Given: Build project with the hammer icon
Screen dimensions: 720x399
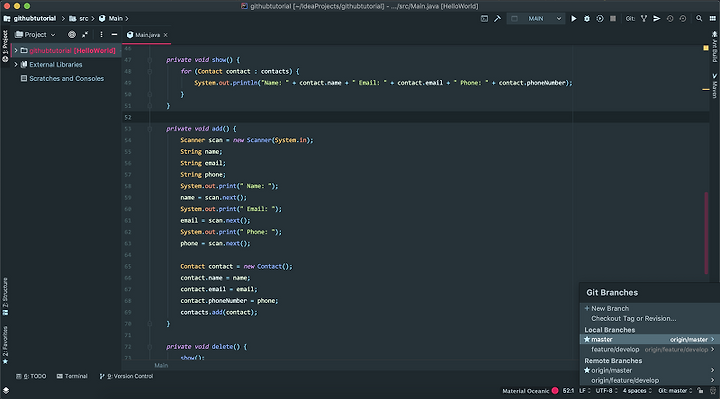Looking at the screenshot, I should pos(497,19).
